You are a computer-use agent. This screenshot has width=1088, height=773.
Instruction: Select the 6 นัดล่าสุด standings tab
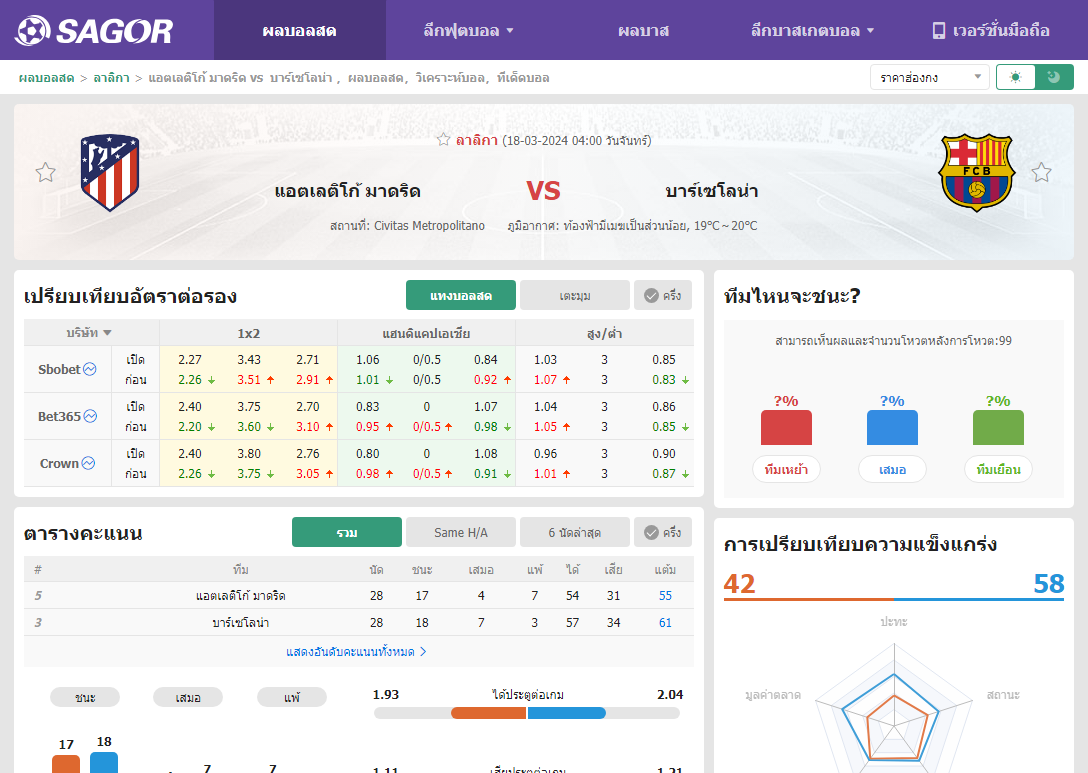[575, 532]
